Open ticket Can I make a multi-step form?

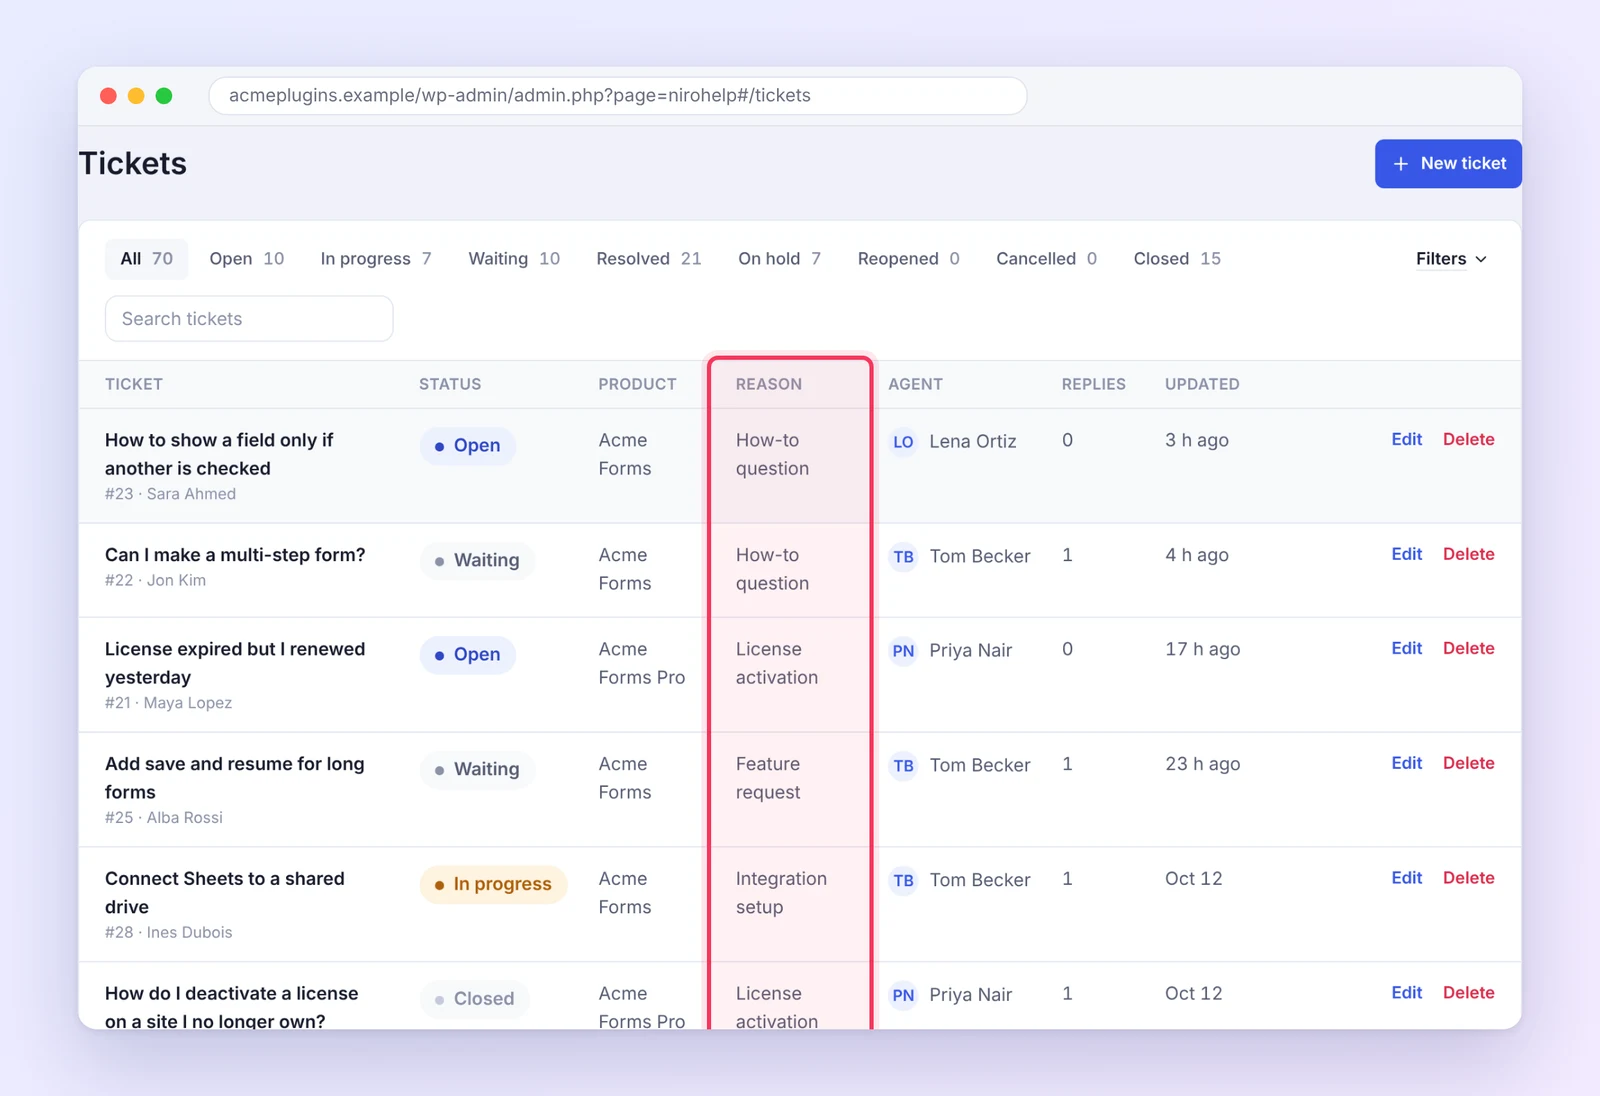[x=235, y=555]
